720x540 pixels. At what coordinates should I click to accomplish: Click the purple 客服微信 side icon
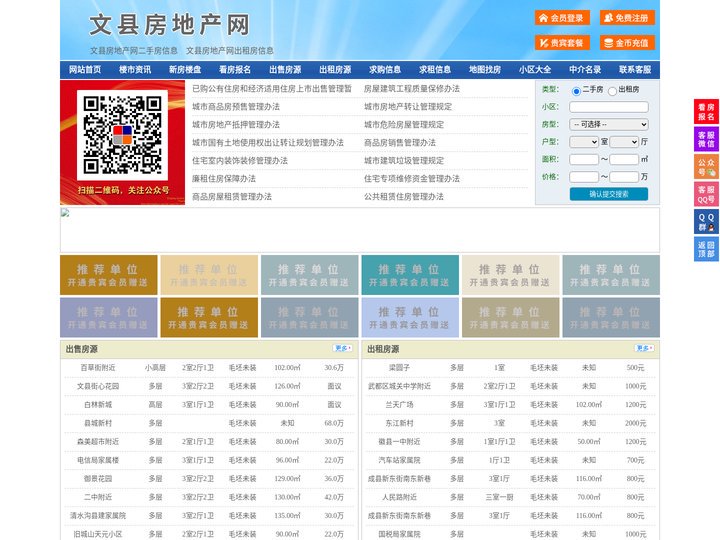(x=706, y=139)
